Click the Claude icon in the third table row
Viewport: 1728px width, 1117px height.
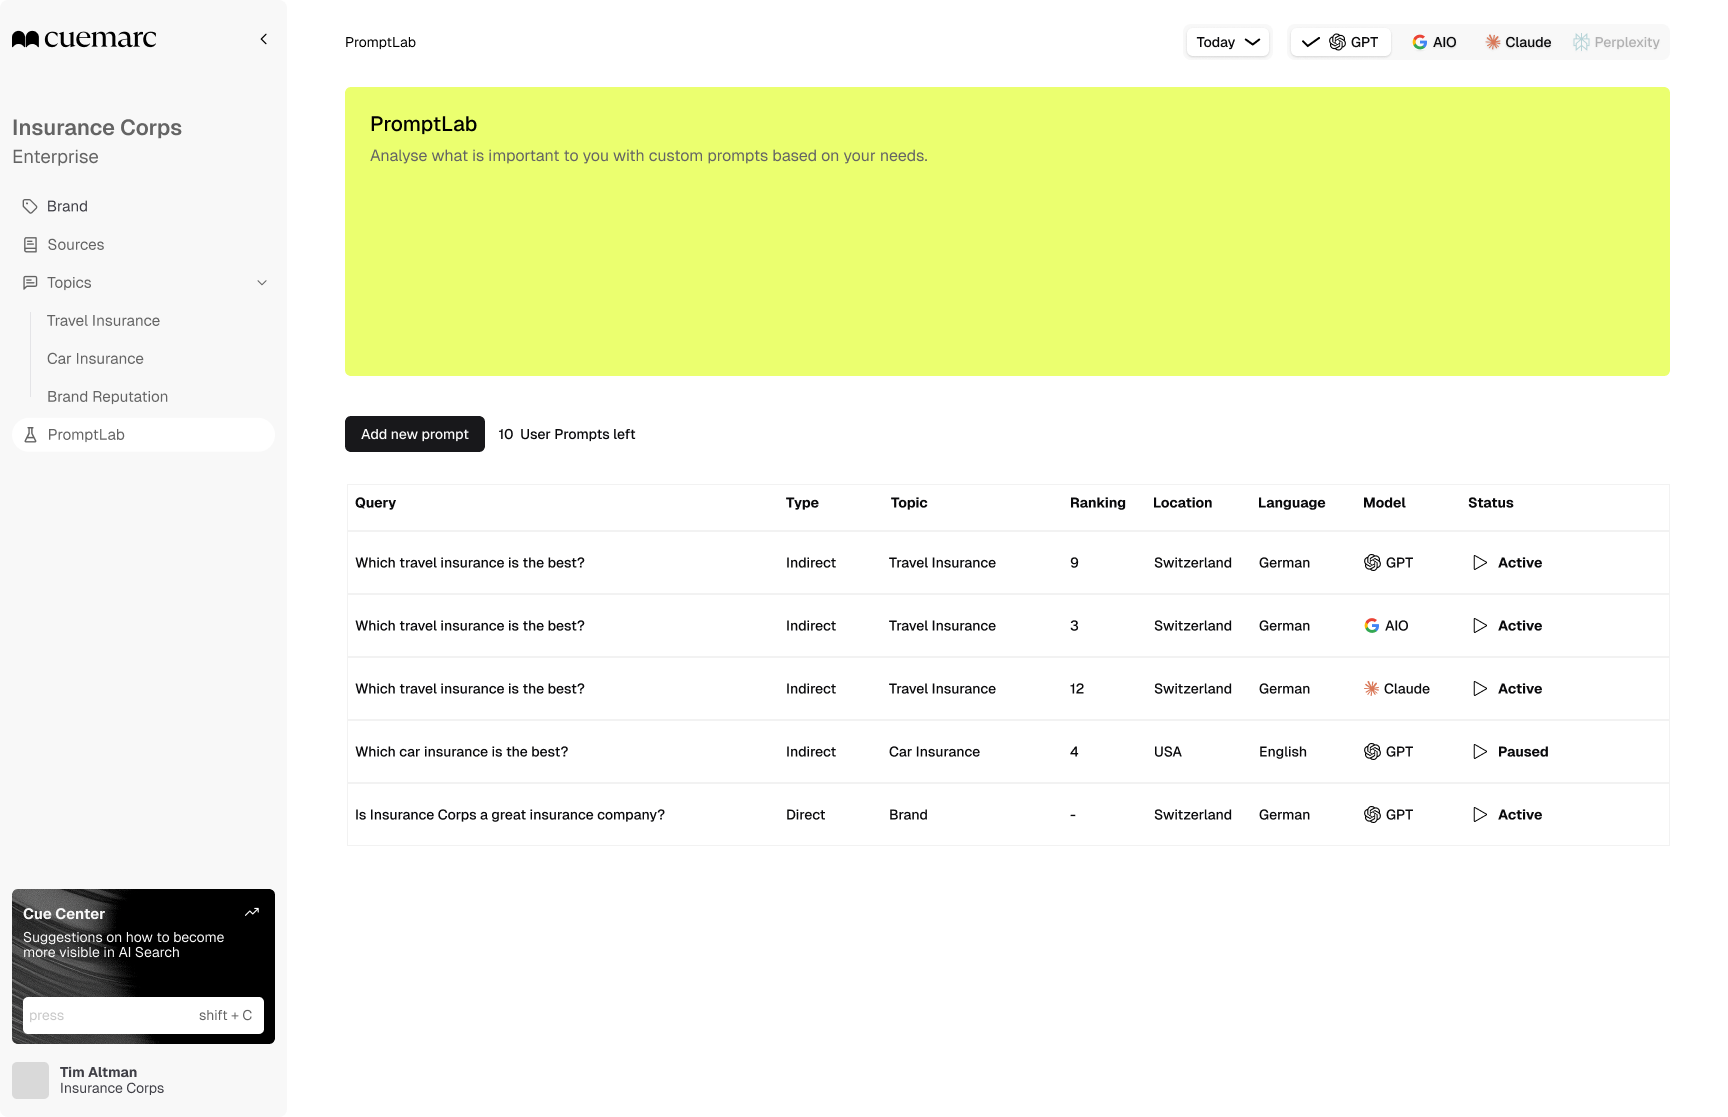click(x=1371, y=688)
